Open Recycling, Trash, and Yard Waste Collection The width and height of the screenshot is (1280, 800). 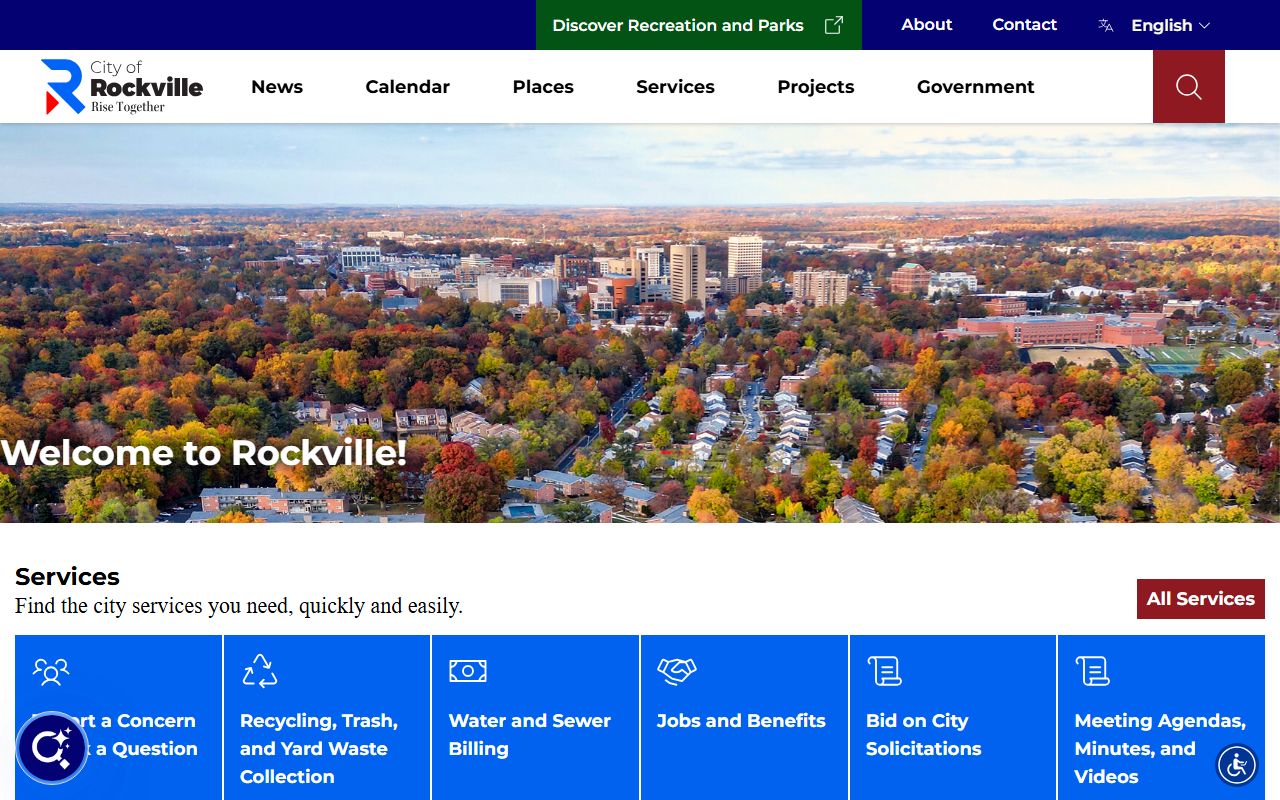(327, 718)
